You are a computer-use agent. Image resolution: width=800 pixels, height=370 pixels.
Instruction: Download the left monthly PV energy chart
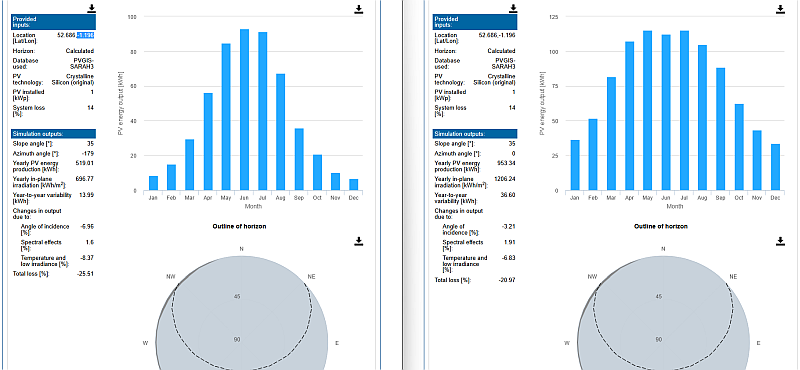click(x=359, y=9)
